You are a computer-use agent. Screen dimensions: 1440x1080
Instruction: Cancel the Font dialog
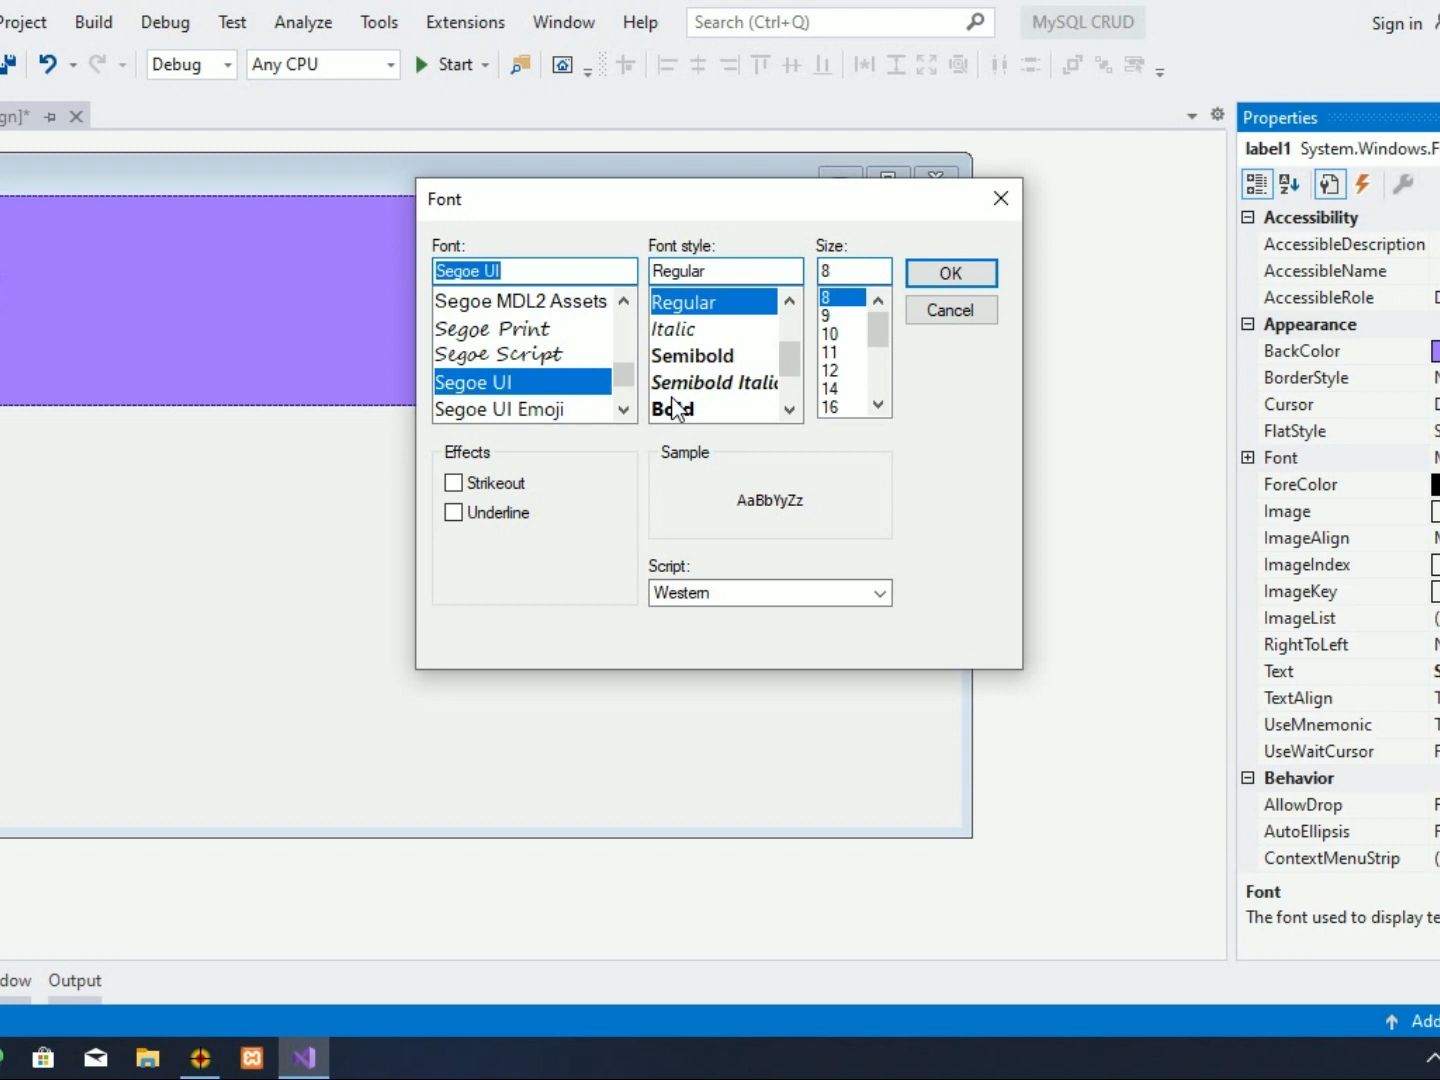(x=951, y=310)
